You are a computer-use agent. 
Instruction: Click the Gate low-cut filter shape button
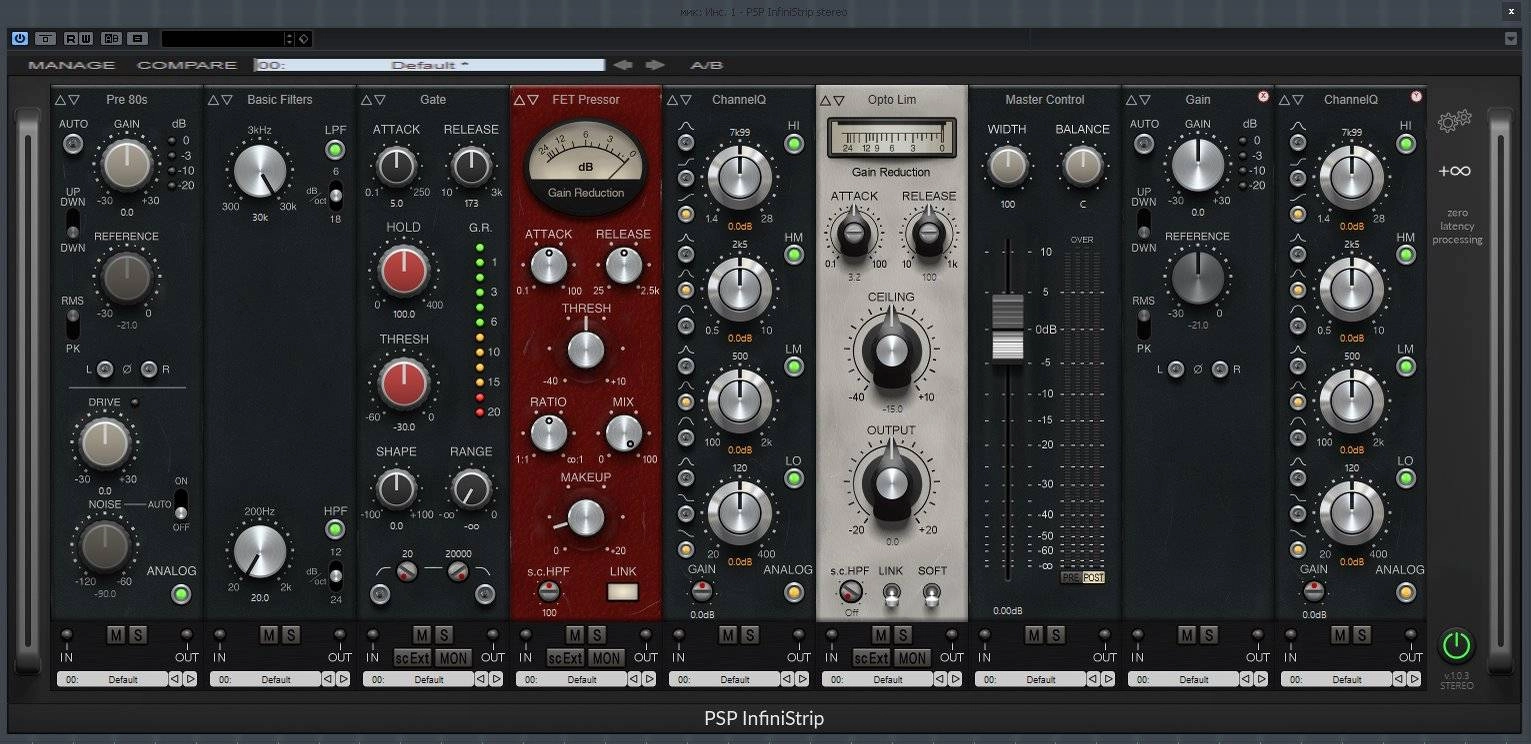(380, 595)
